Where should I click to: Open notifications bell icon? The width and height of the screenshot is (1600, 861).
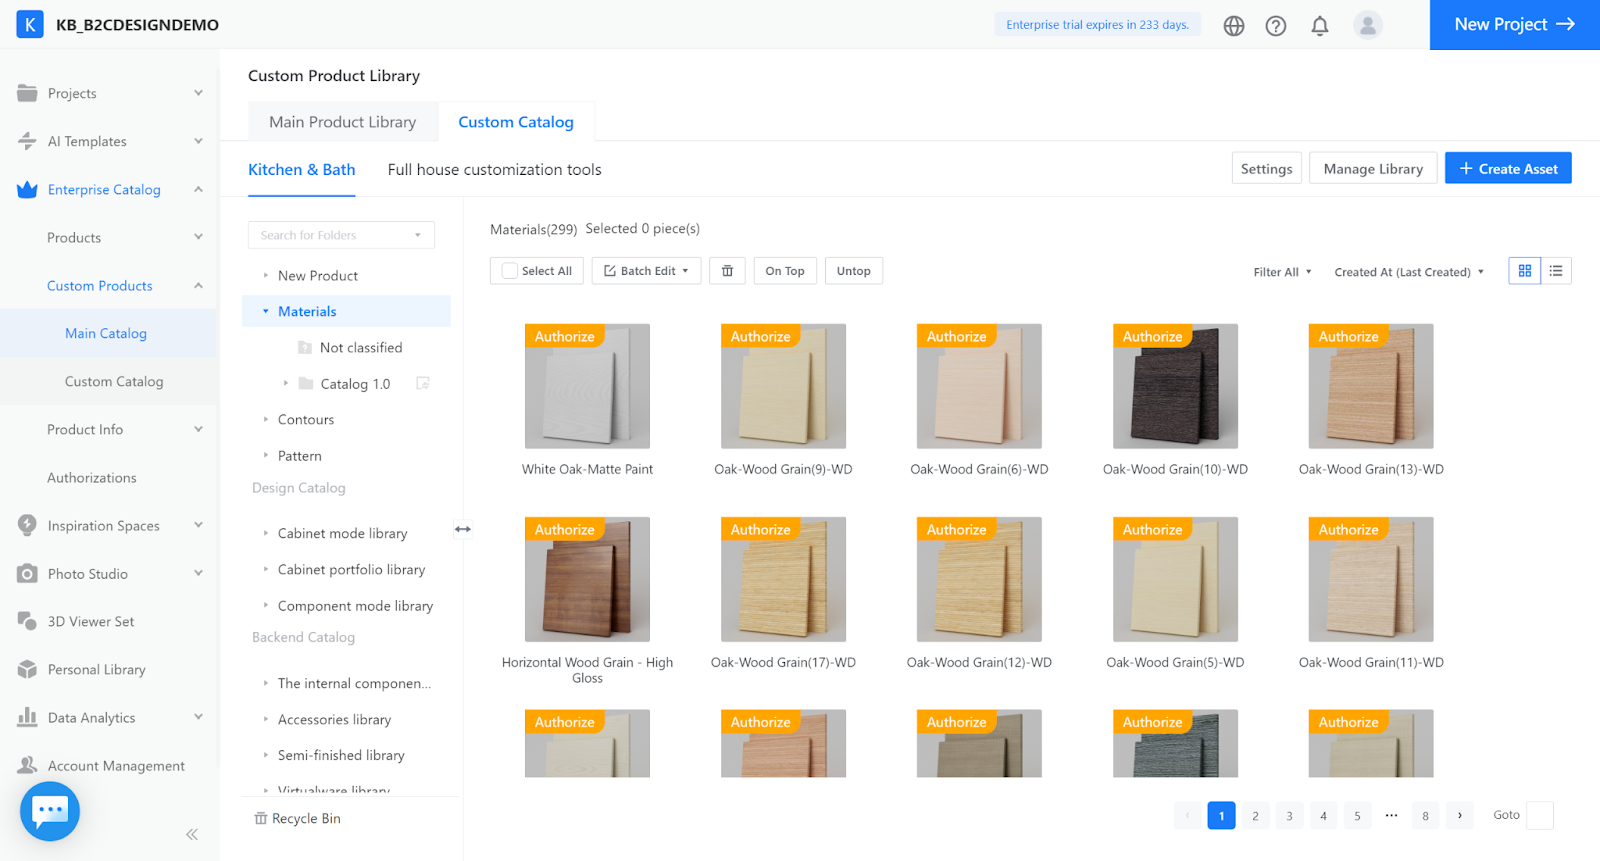tap(1320, 26)
